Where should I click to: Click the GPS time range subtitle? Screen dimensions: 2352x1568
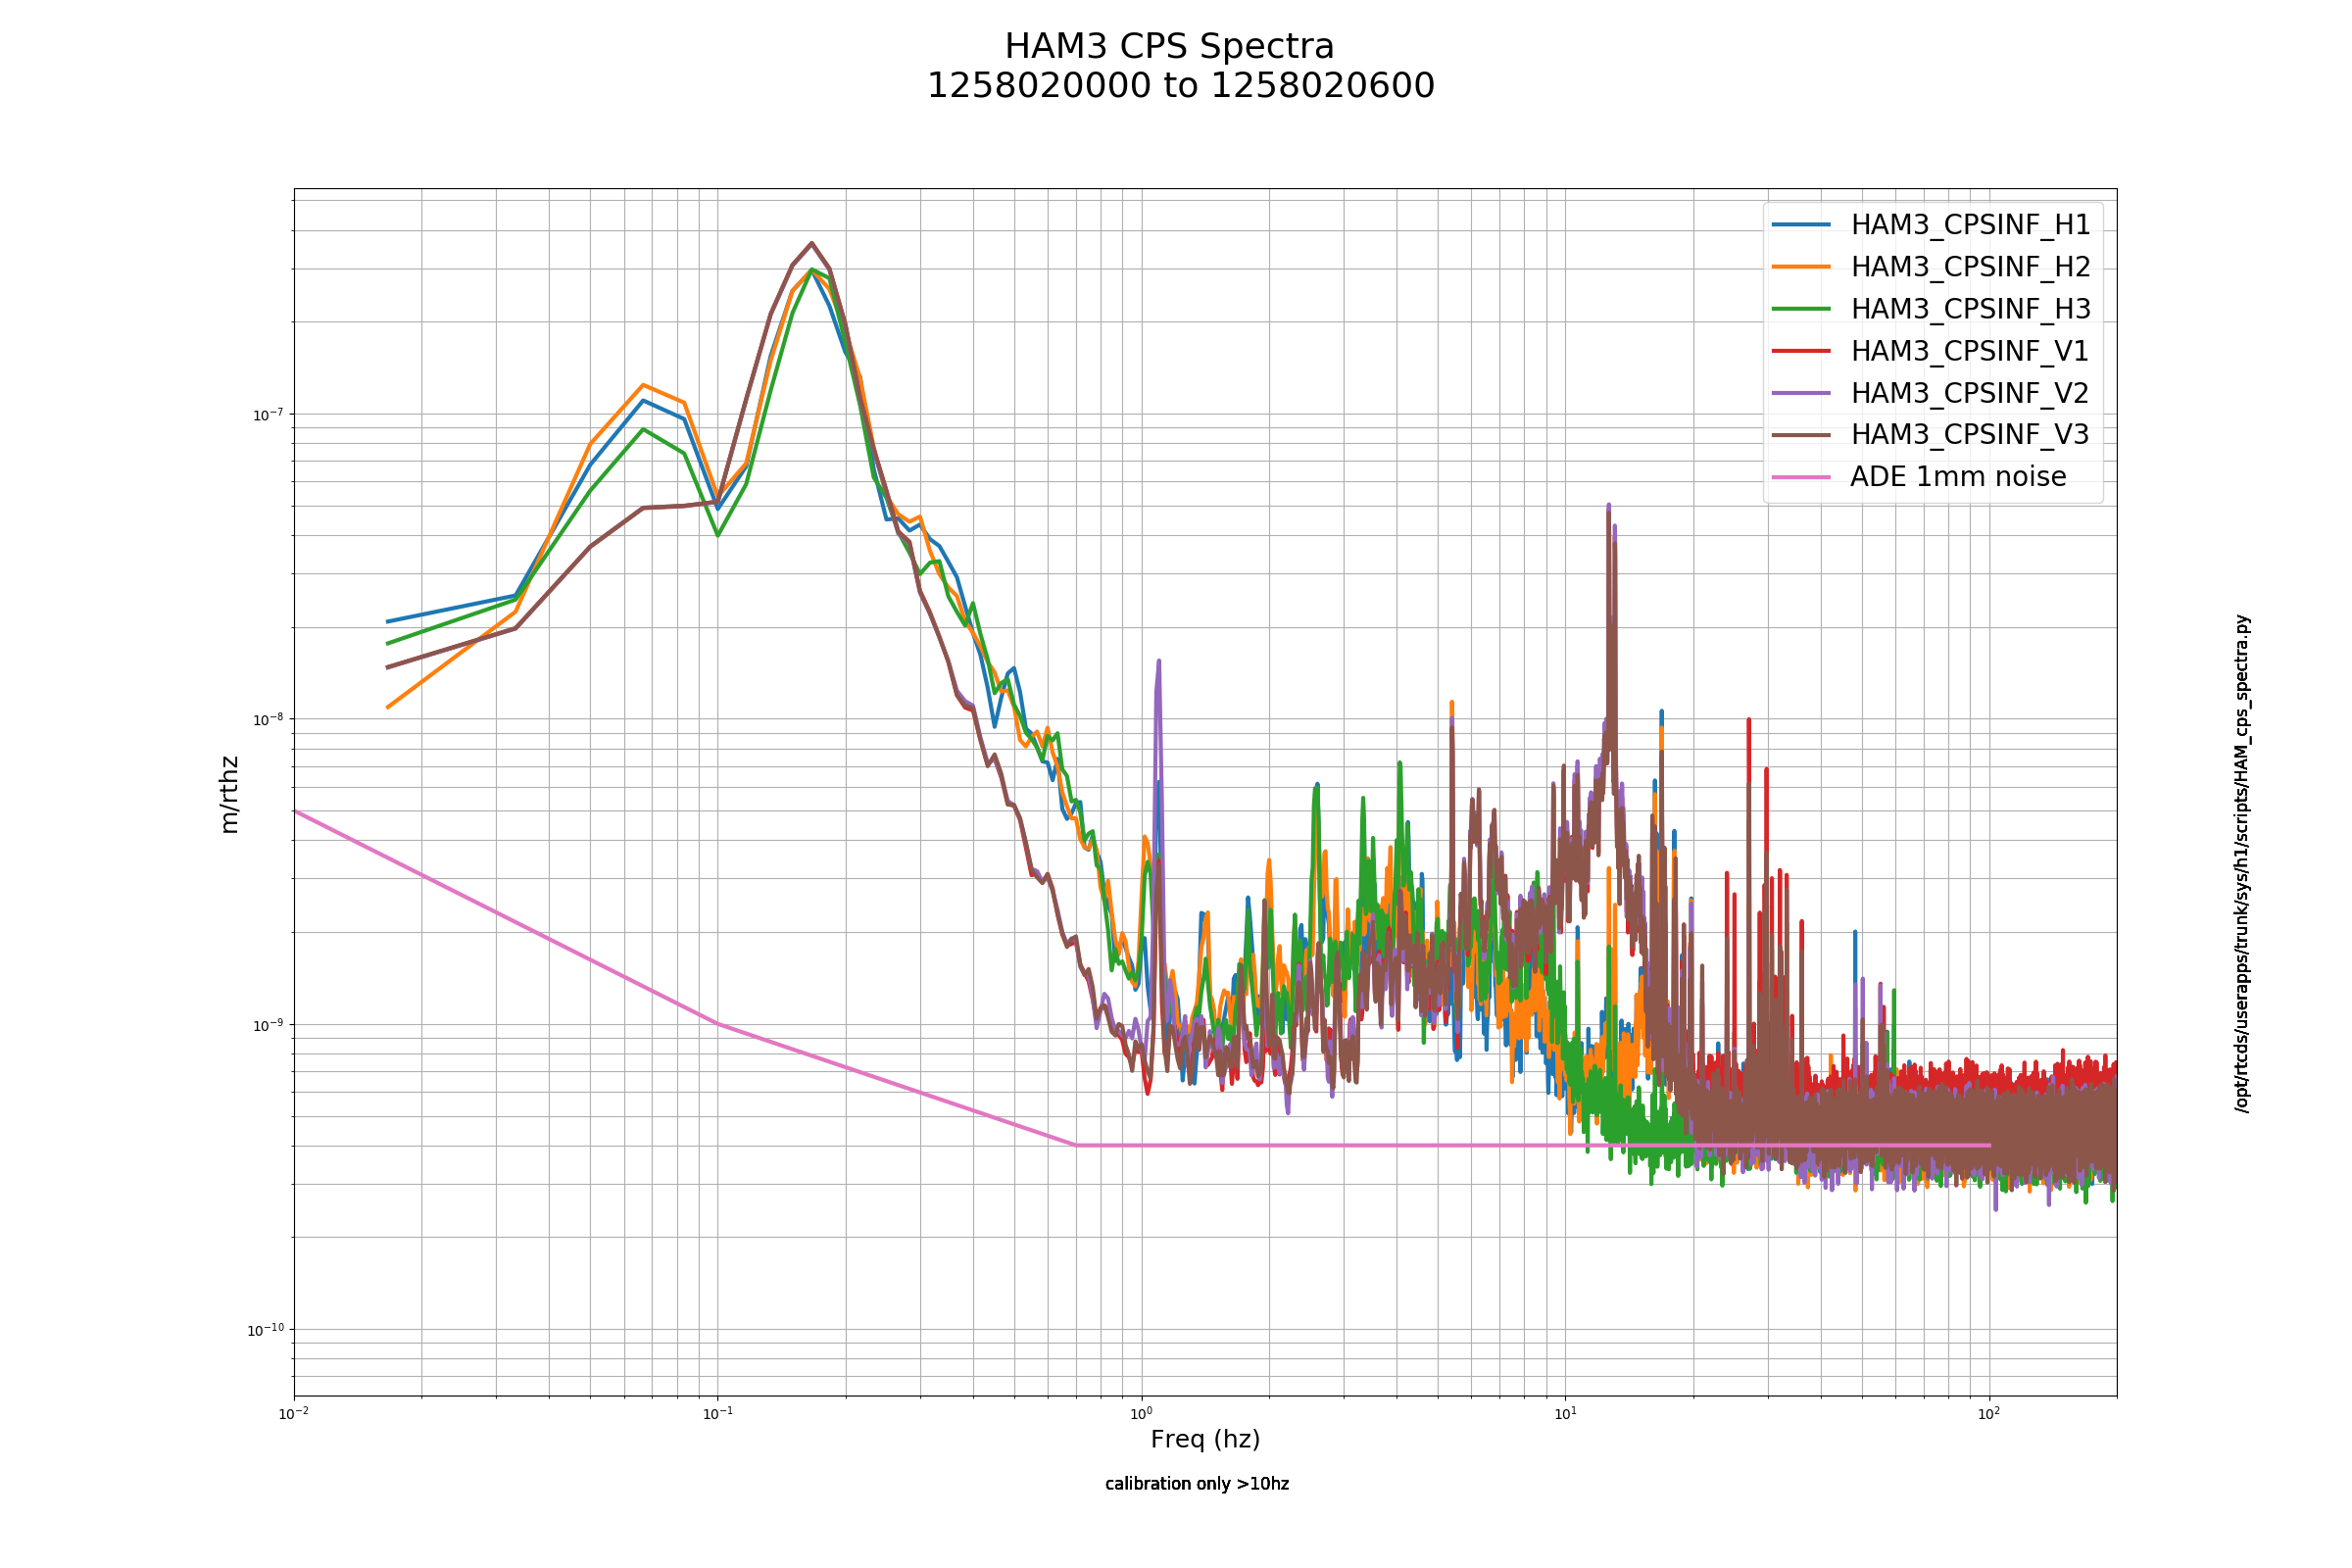1181,86
